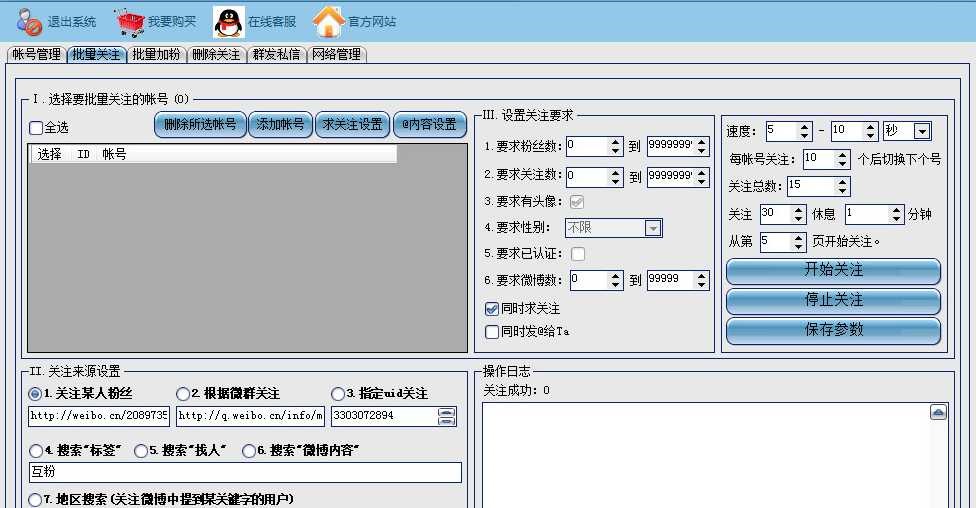Go to 网络管理 tab
This screenshot has width=976, height=508.
click(x=336, y=55)
